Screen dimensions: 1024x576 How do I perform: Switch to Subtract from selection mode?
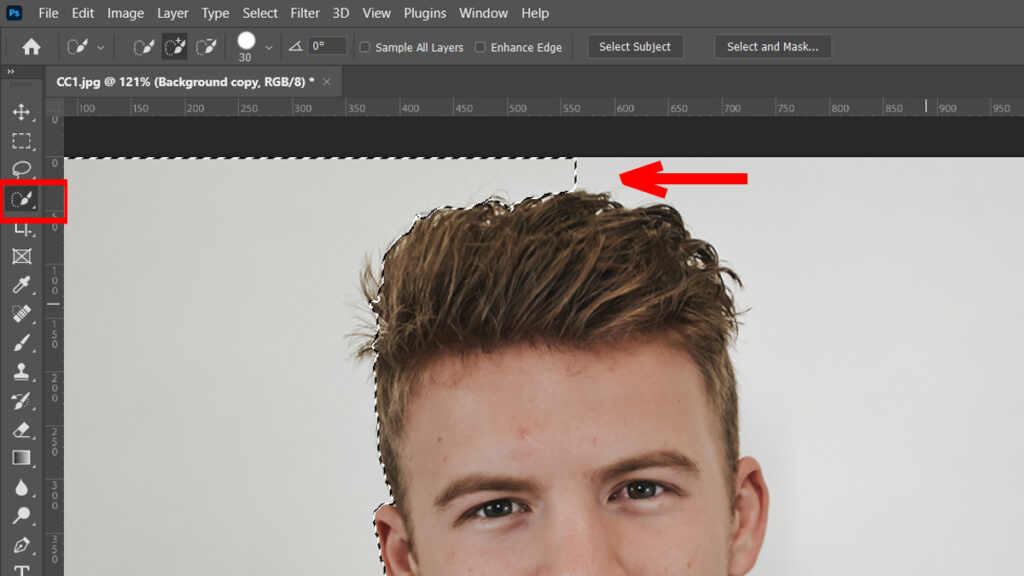click(x=207, y=47)
